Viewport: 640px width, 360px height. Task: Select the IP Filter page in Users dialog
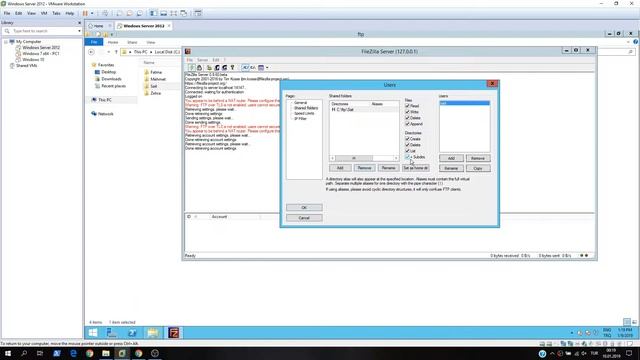[x=300, y=119]
